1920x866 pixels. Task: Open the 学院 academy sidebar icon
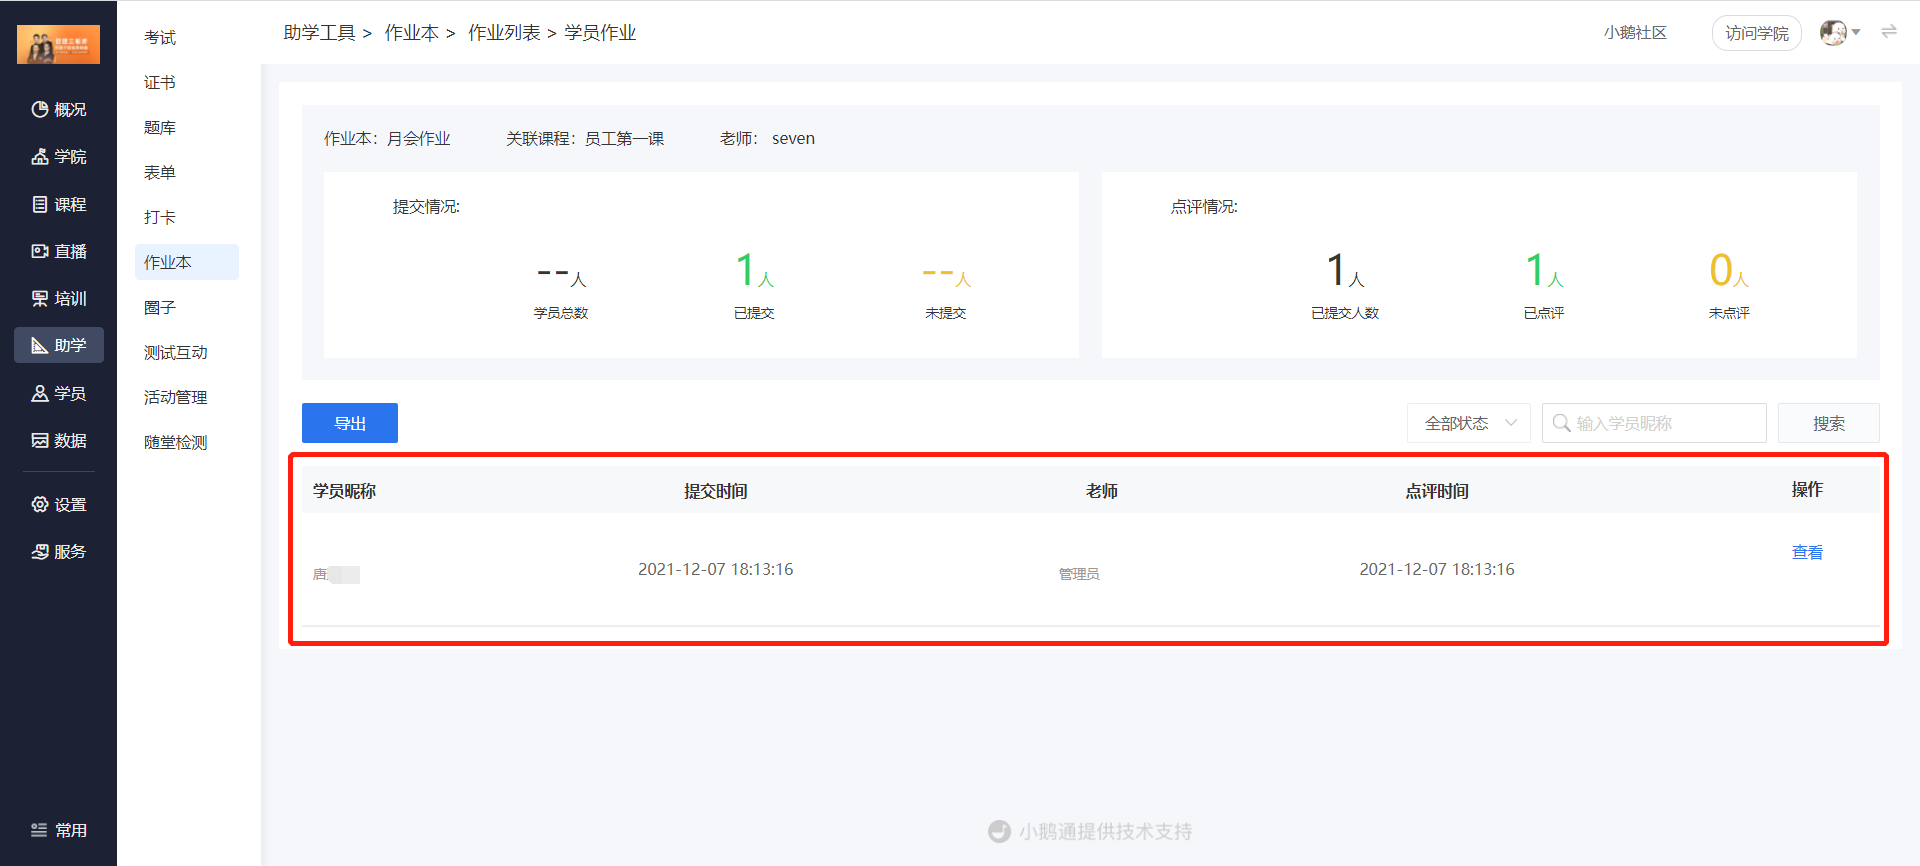[x=40, y=157]
